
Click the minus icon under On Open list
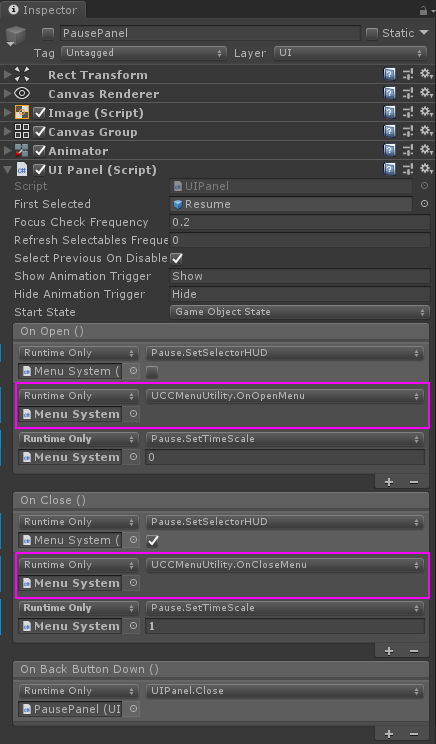click(x=414, y=482)
